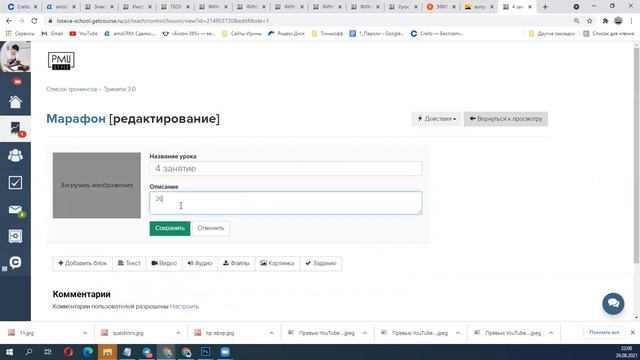Screen dimensions: 640x360
Task: Click the Отменить button
Action: pos(211,228)
